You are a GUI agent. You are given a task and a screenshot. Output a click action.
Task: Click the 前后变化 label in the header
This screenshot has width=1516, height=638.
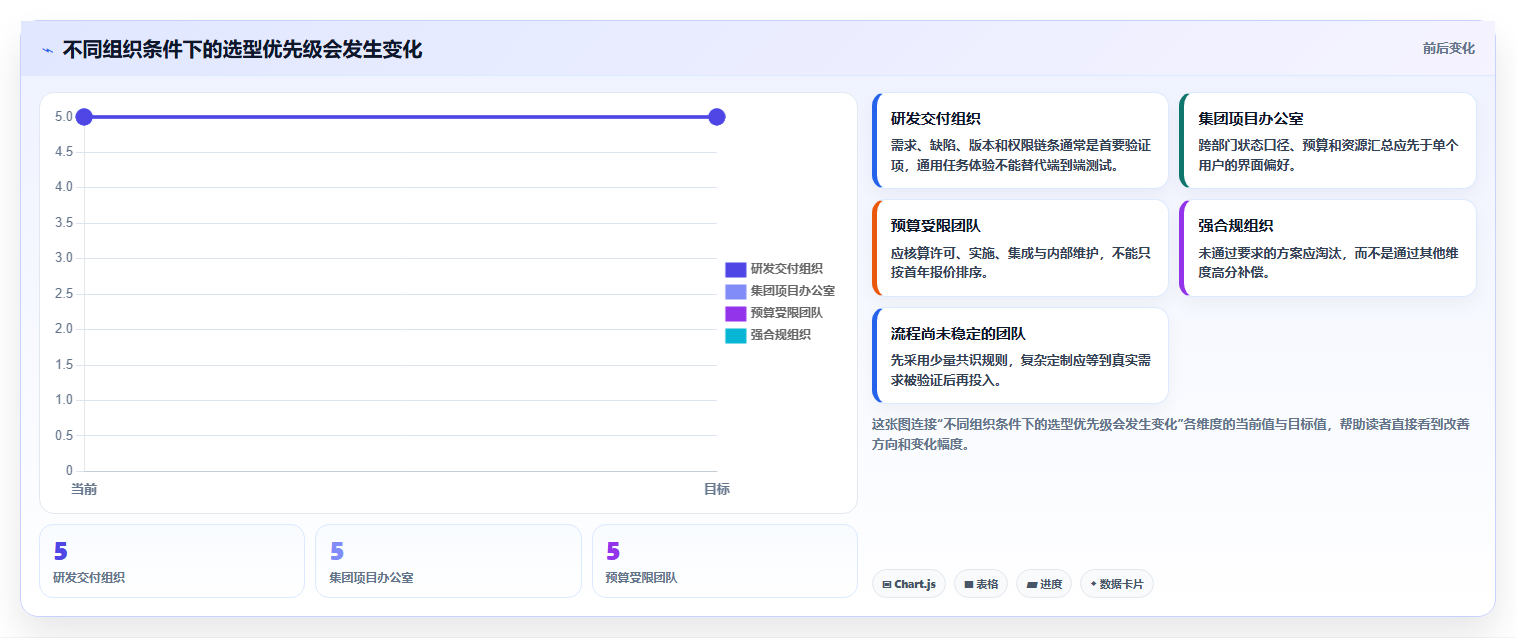tap(1448, 49)
